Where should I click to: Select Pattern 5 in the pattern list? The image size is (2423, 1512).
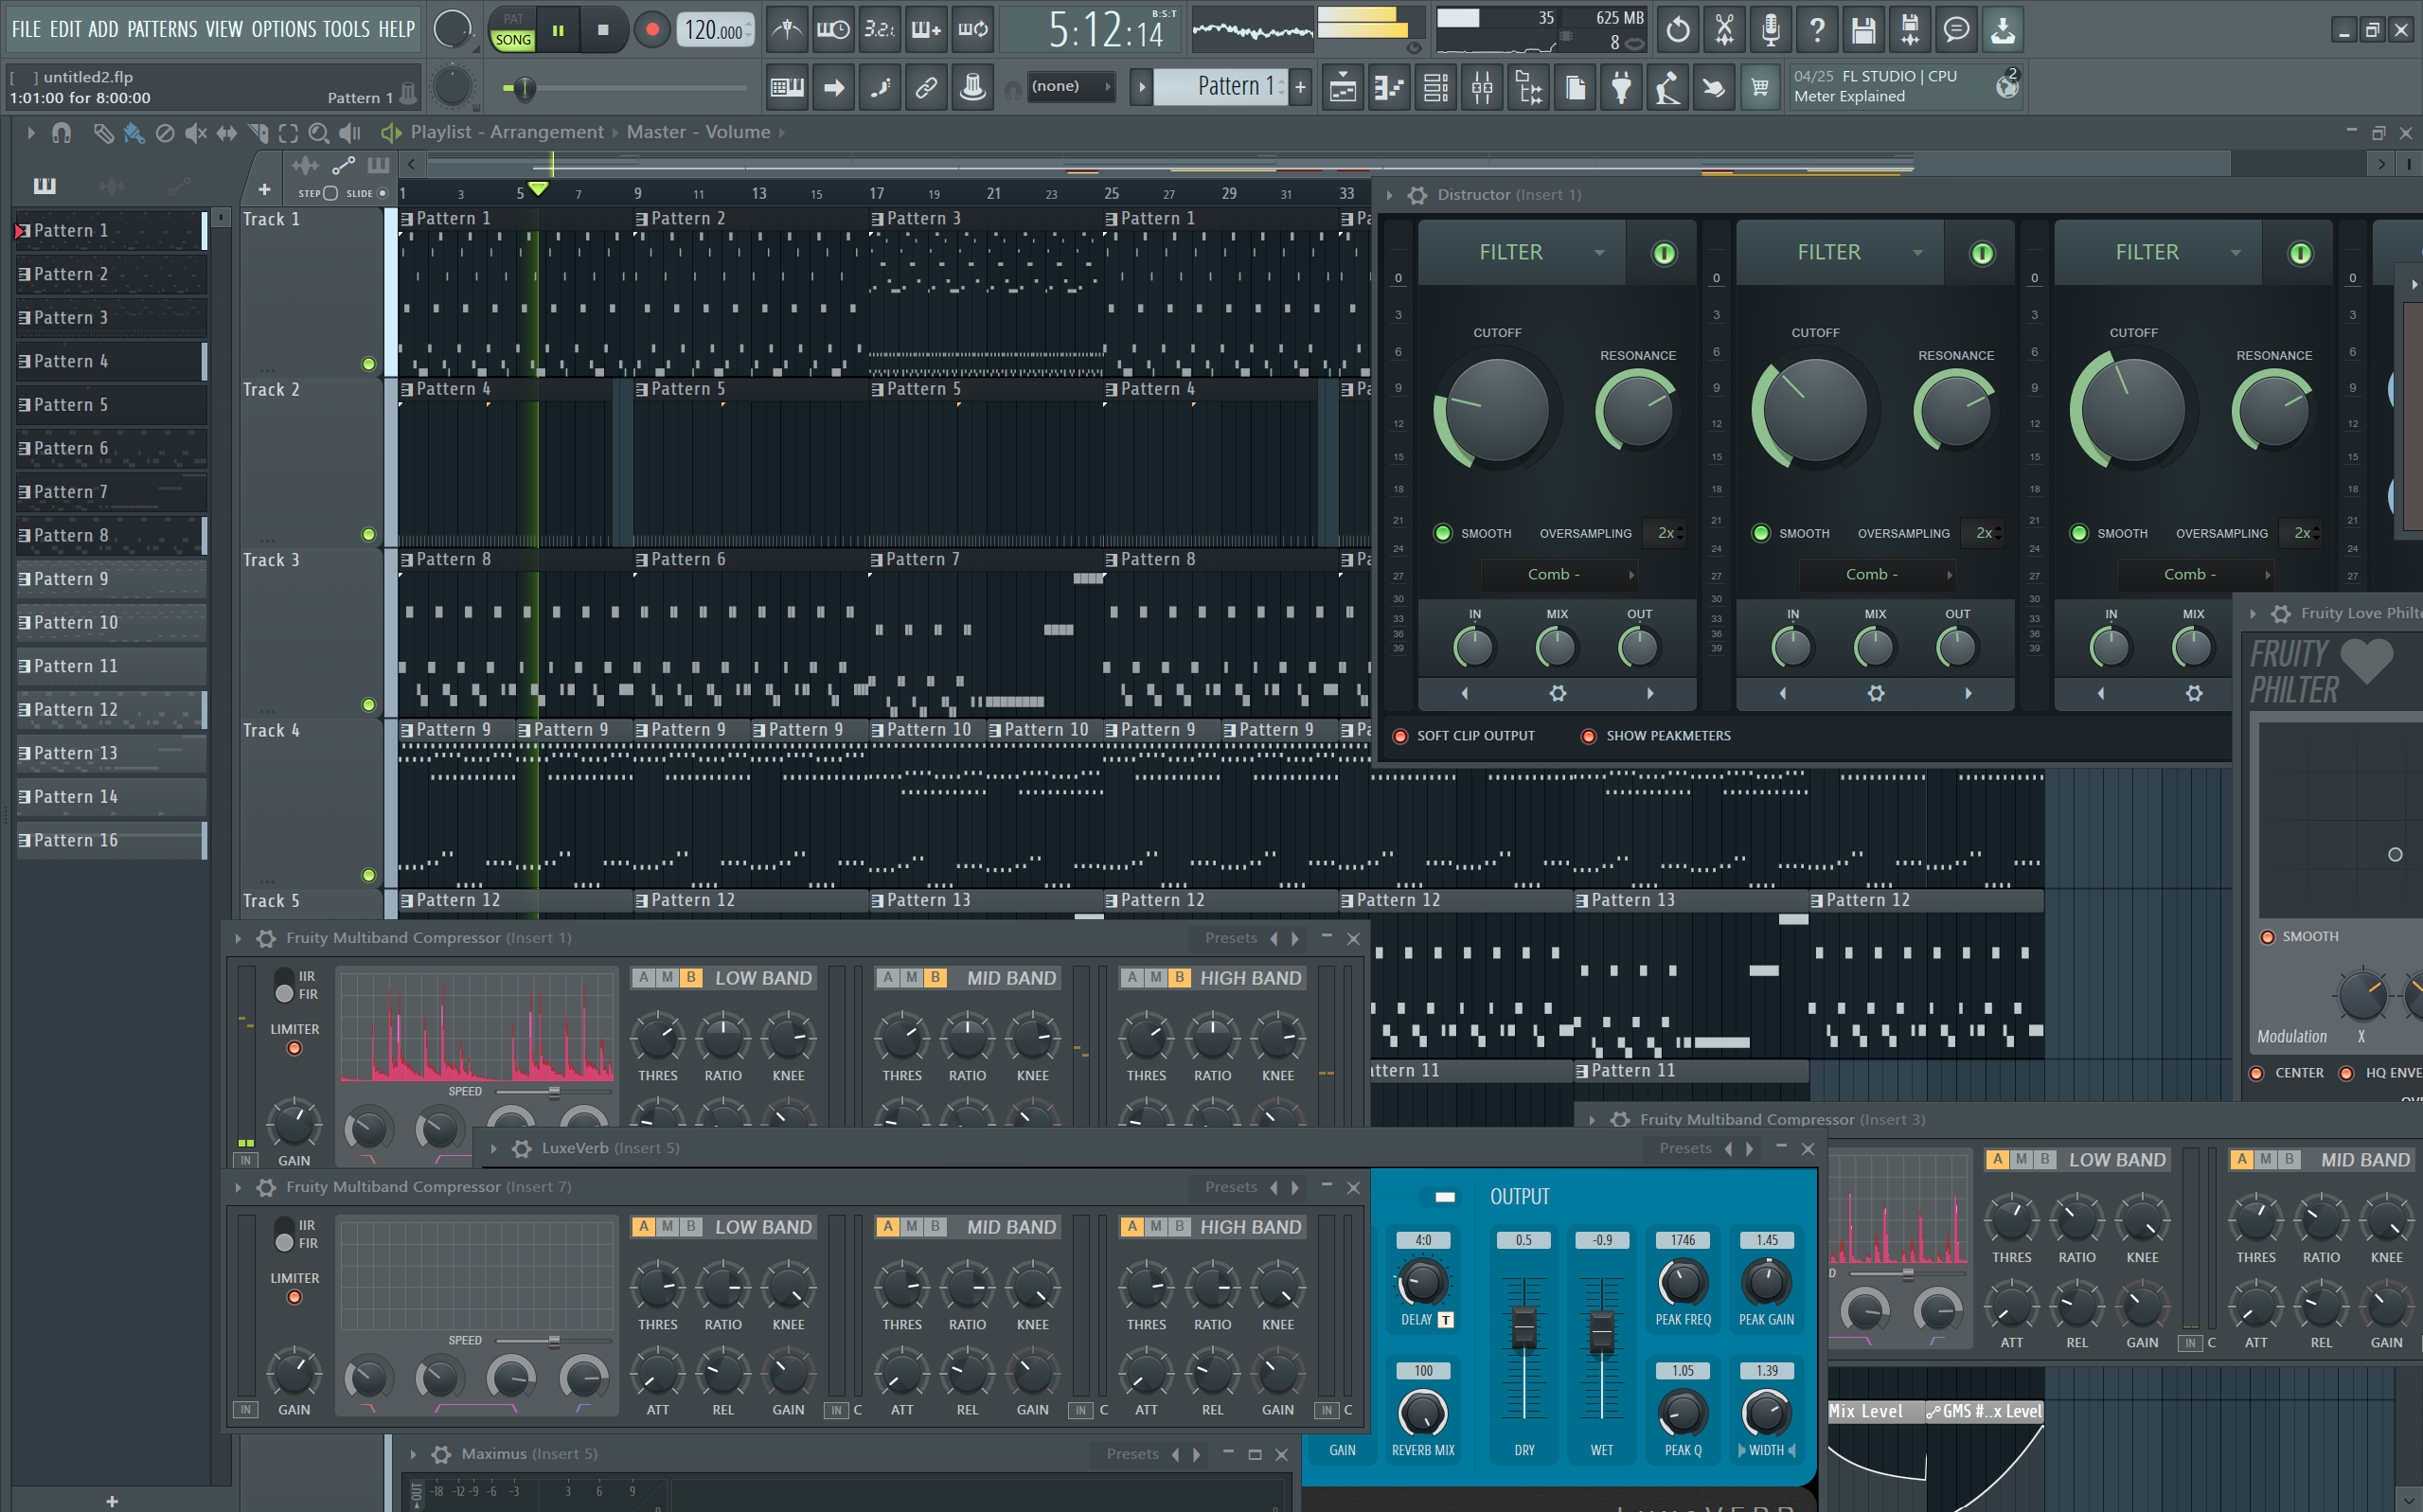click(x=111, y=405)
